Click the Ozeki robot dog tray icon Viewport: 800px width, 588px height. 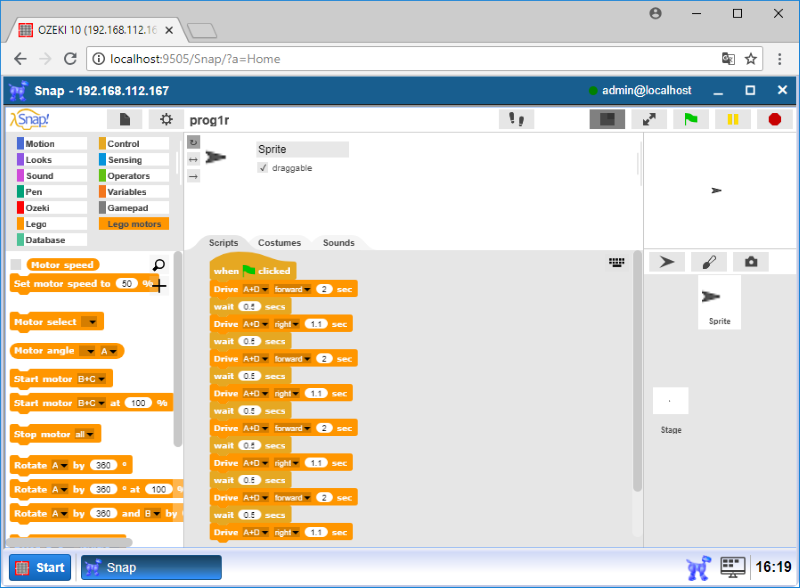pos(698,568)
